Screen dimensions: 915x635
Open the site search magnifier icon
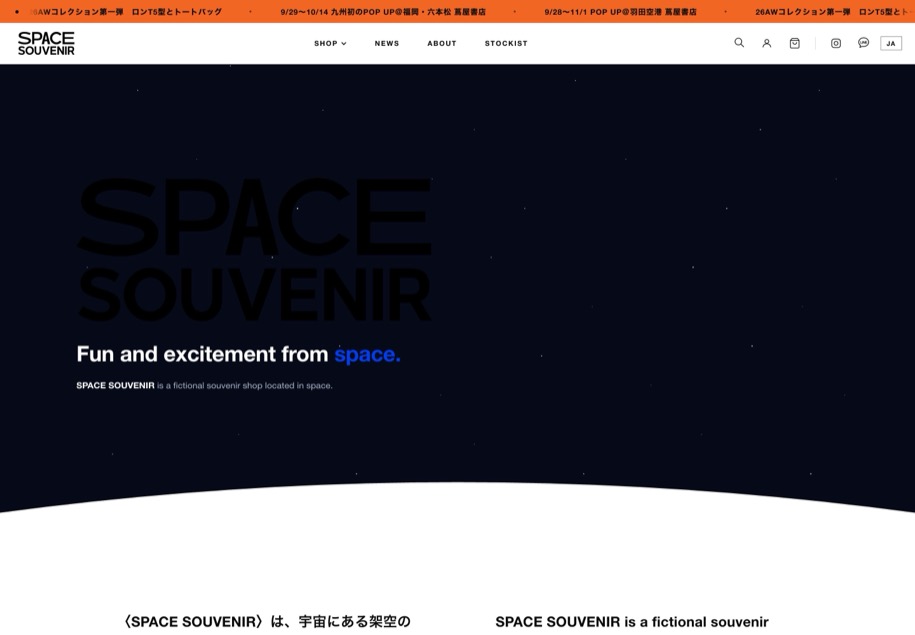pyautogui.click(x=739, y=43)
